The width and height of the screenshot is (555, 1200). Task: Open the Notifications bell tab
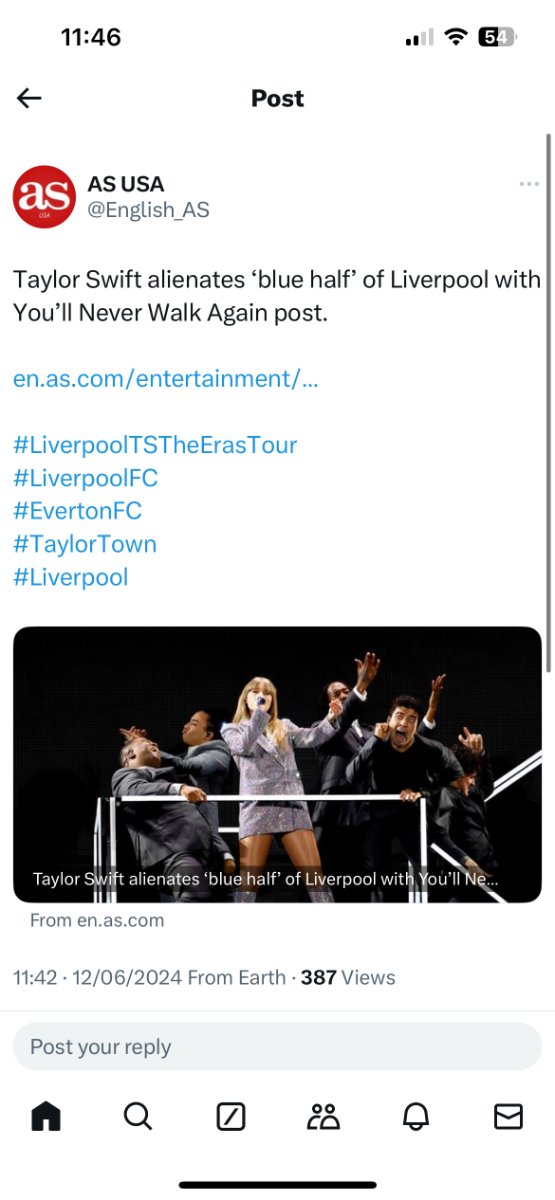(416, 1116)
